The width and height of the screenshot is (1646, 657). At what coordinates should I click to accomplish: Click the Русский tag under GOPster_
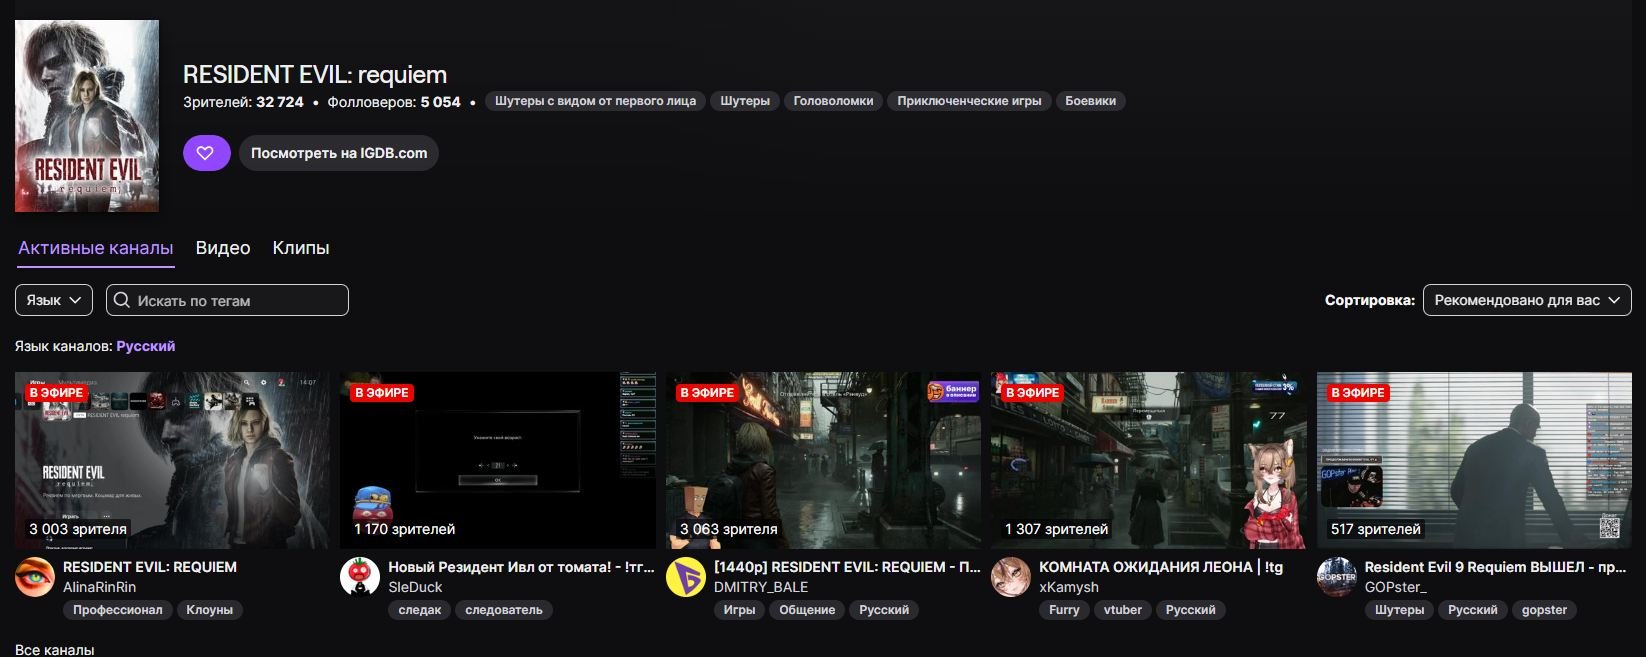tap(1473, 610)
